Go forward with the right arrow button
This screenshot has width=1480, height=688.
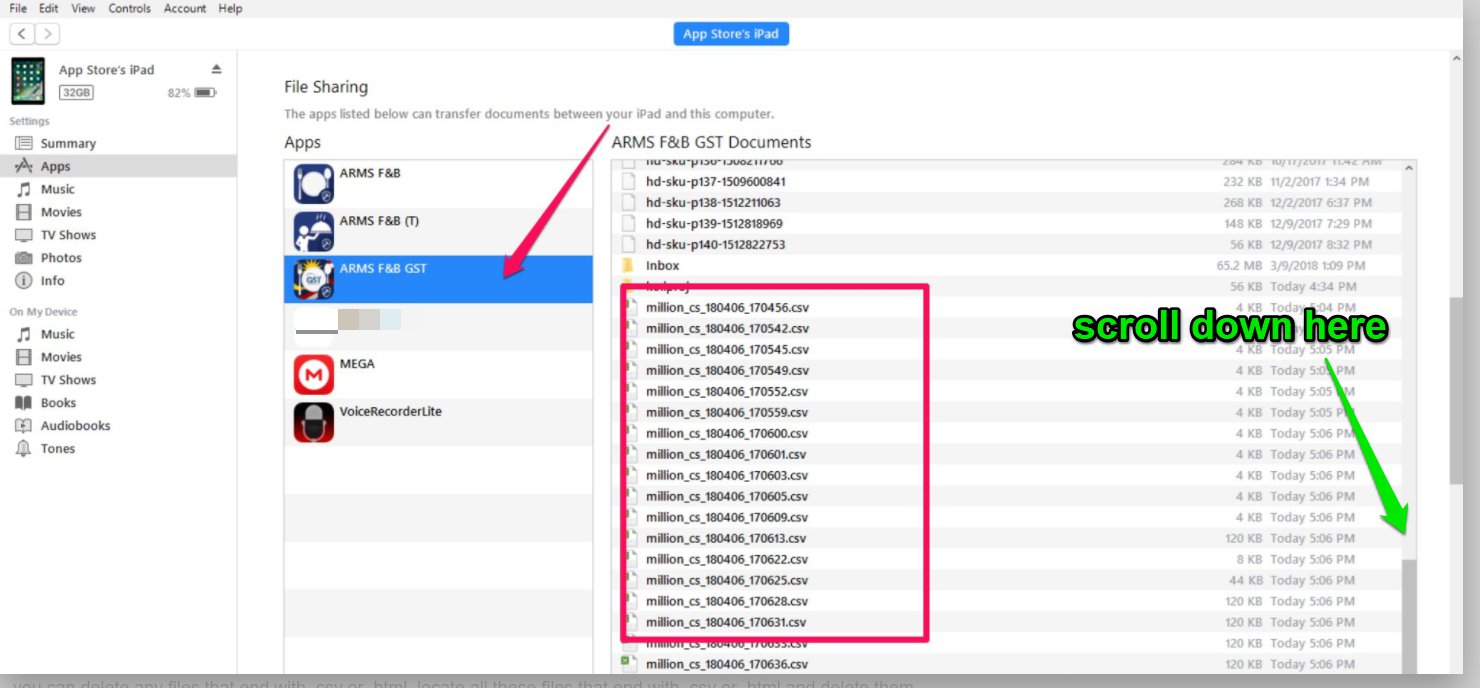coord(47,34)
